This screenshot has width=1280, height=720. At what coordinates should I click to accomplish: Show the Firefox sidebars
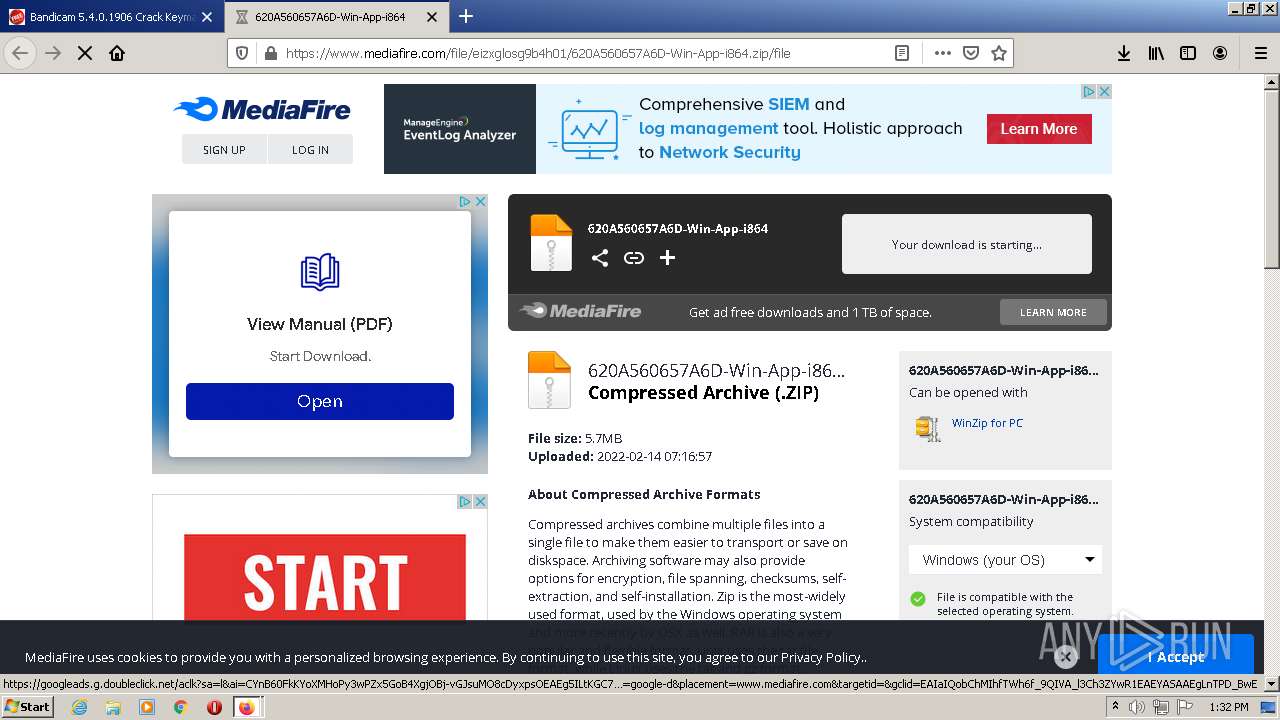tap(1188, 53)
